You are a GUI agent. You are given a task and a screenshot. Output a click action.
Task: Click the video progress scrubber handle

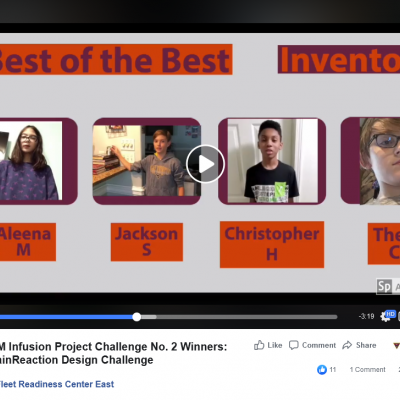point(137,317)
